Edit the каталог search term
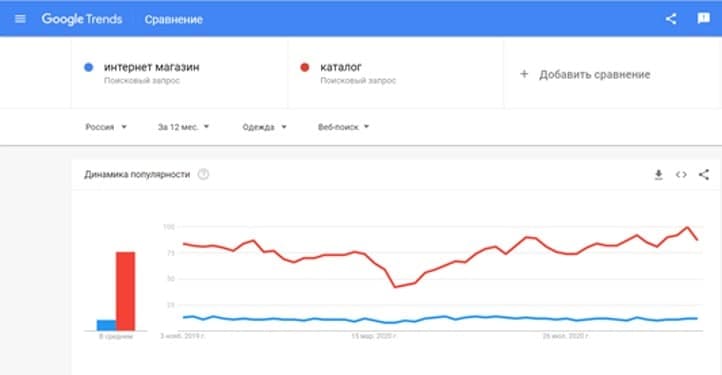Screen dimensions: 722x375 [341, 67]
